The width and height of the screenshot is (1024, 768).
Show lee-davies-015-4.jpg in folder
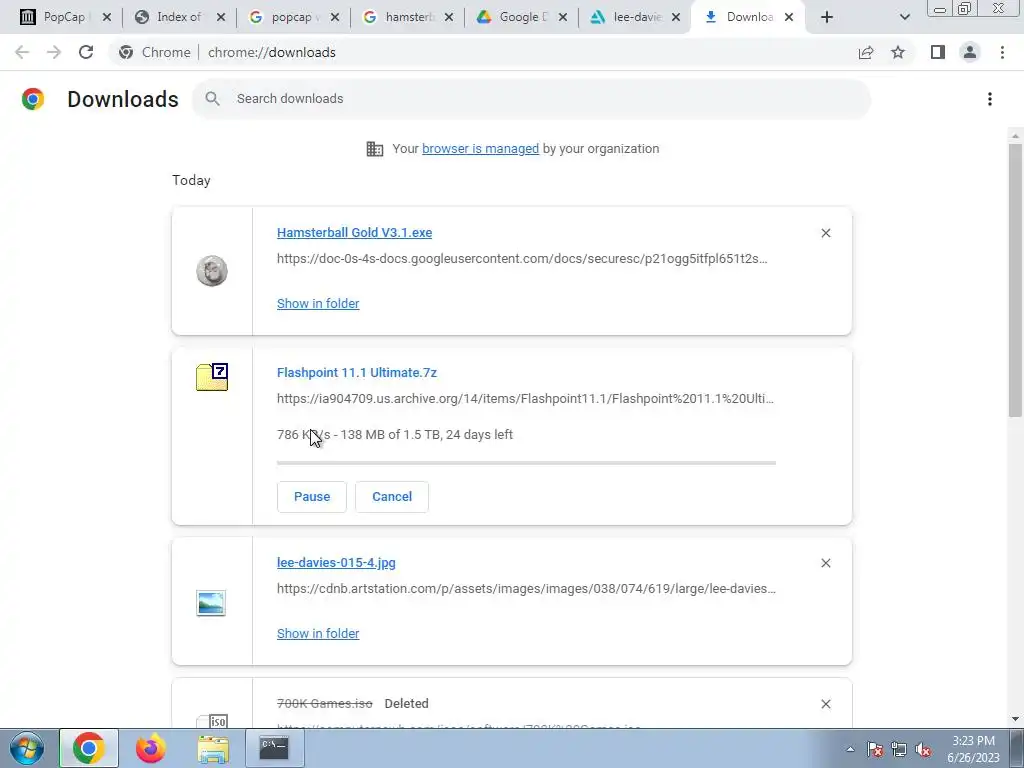pos(318,633)
